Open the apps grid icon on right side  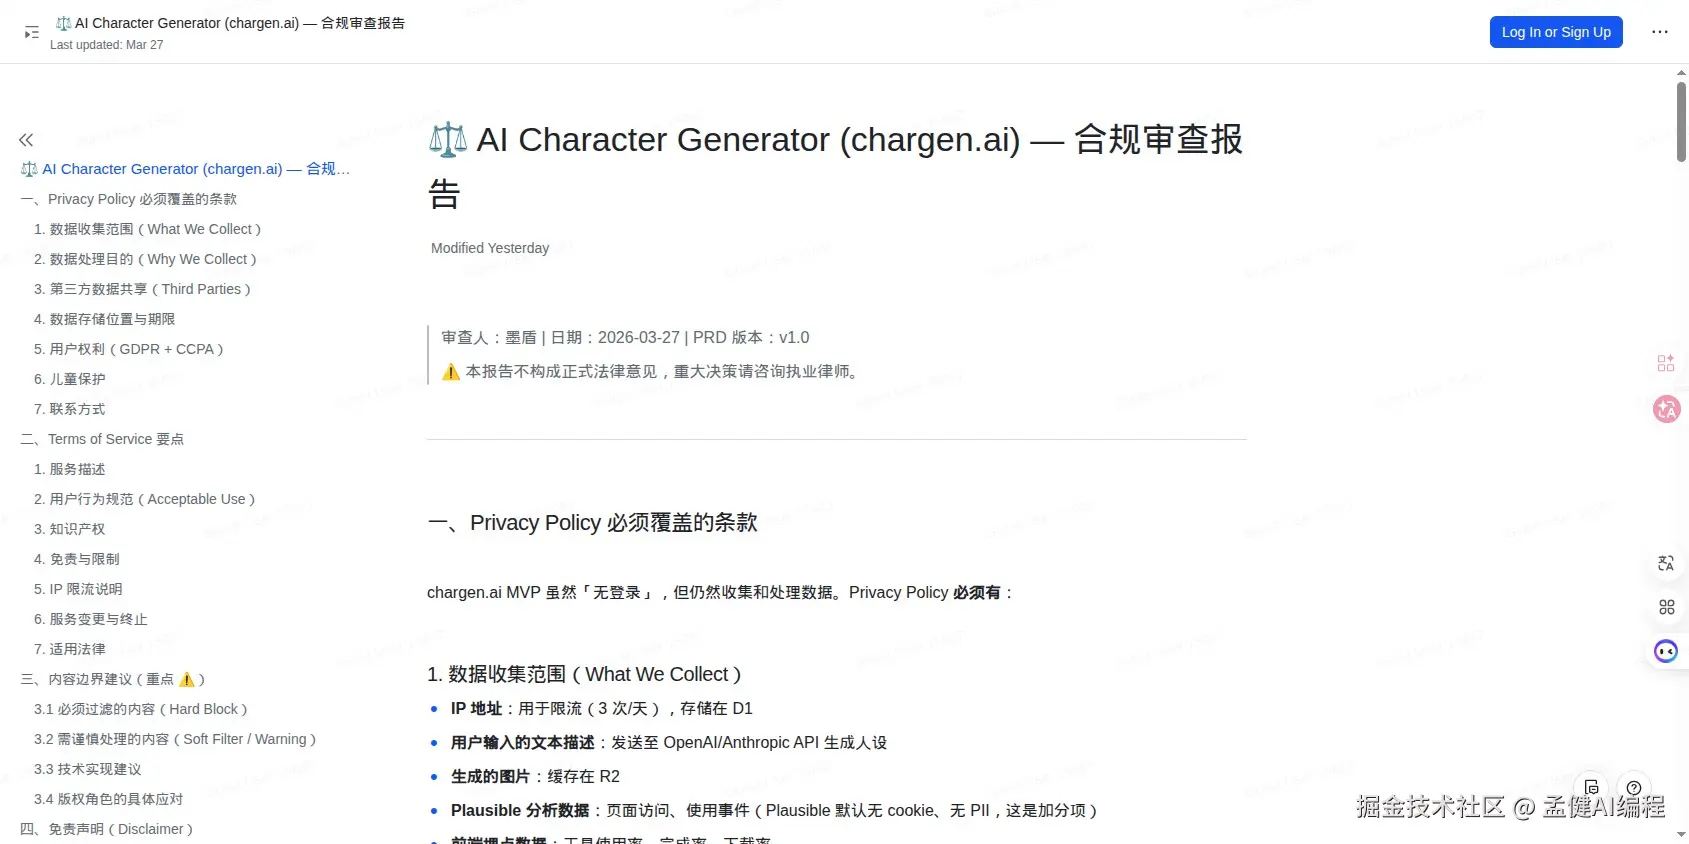(x=1666, y=606)
